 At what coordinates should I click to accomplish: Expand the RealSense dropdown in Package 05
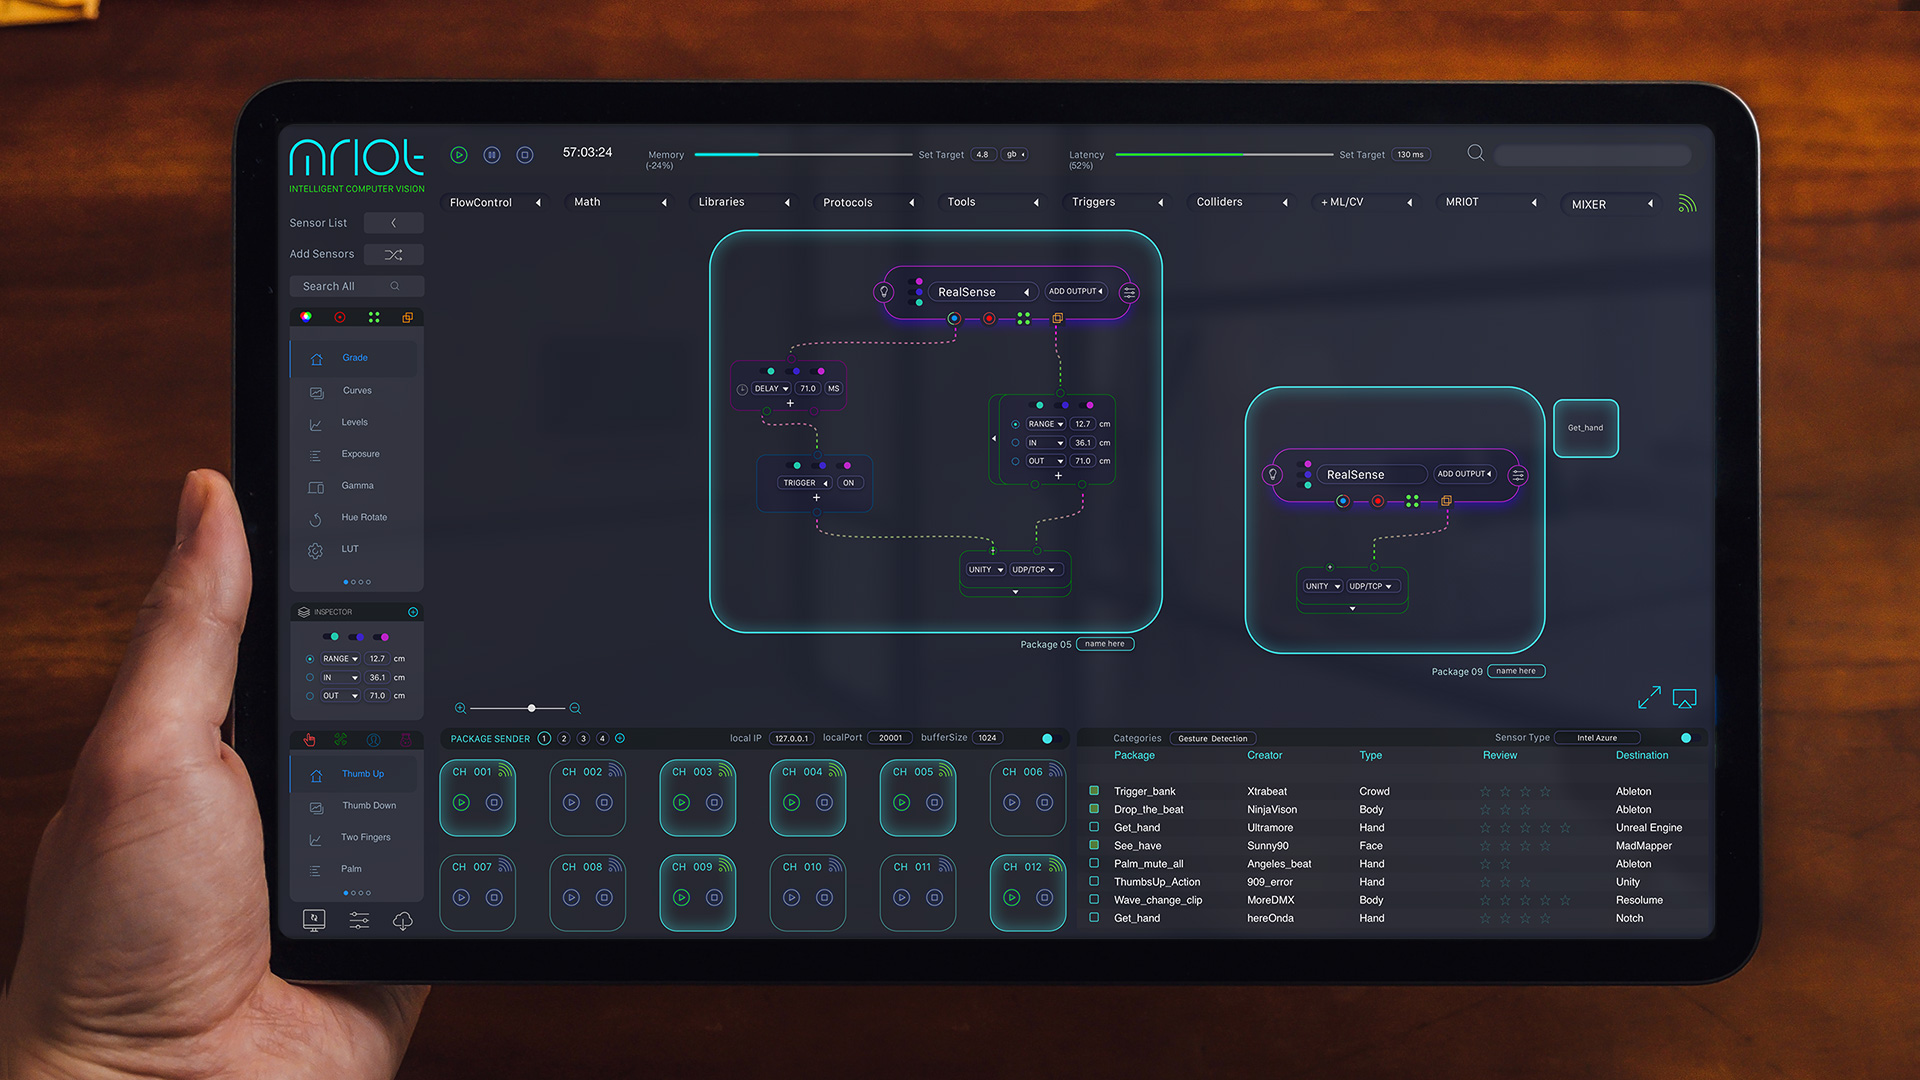click(982, 292)
